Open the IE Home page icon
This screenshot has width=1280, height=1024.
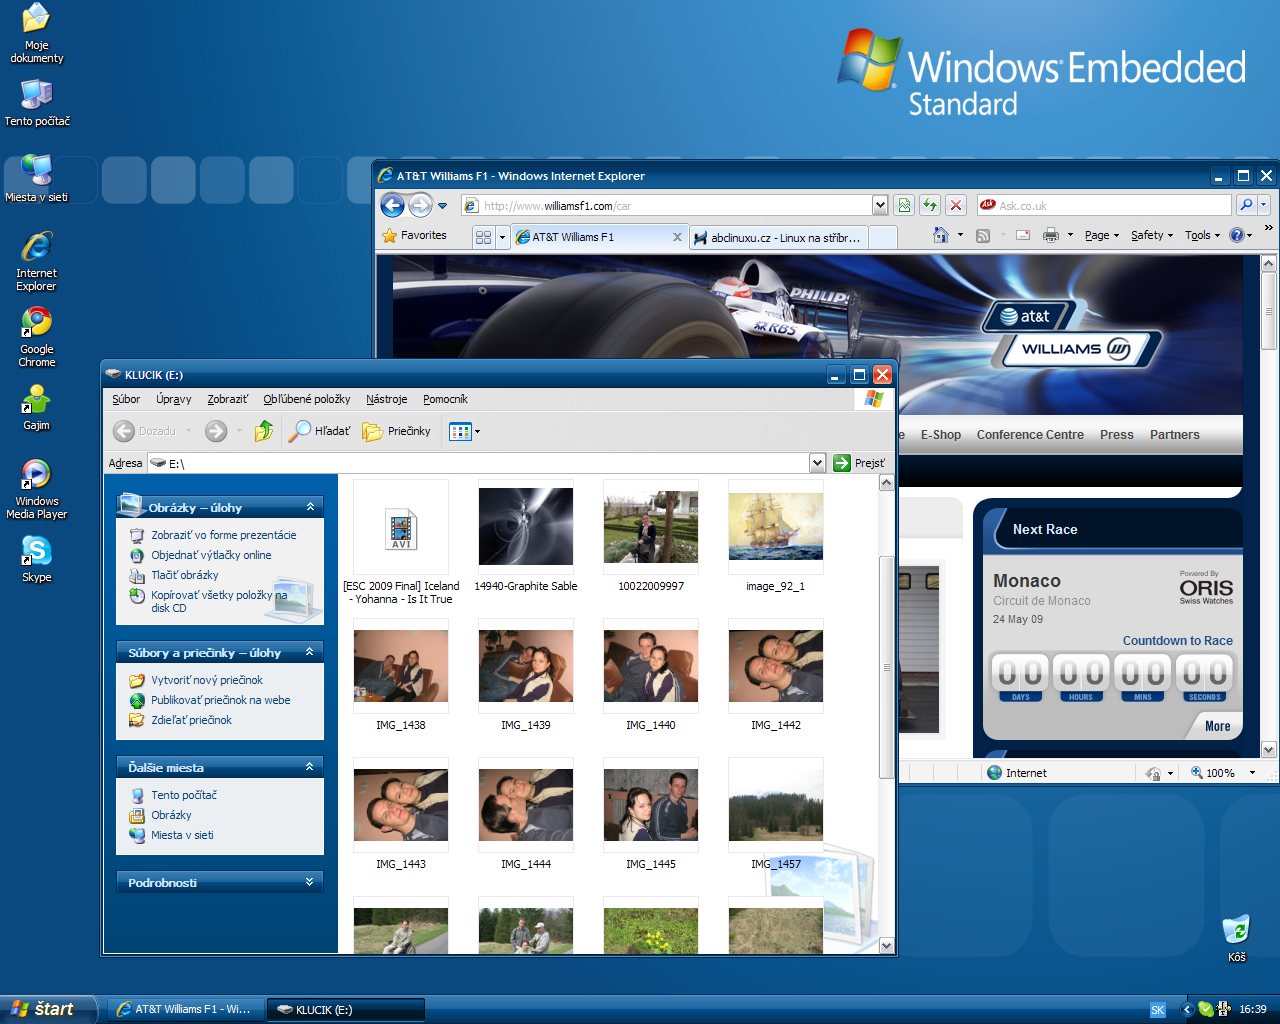[941, 236]
